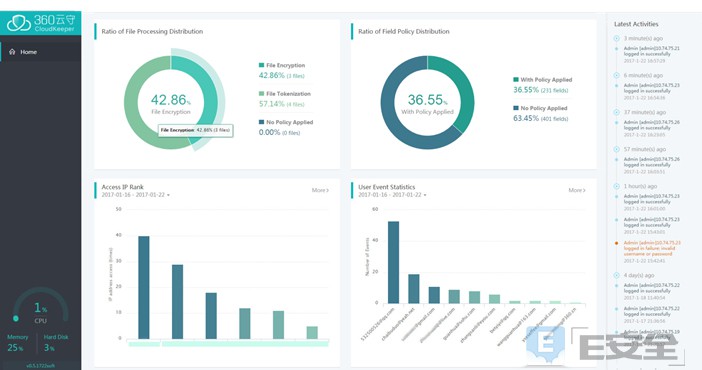Toggle the With Policy Applied legend item
Image resolution: width=702 pixels, height=370 pixels.
[x=543, y=80]
